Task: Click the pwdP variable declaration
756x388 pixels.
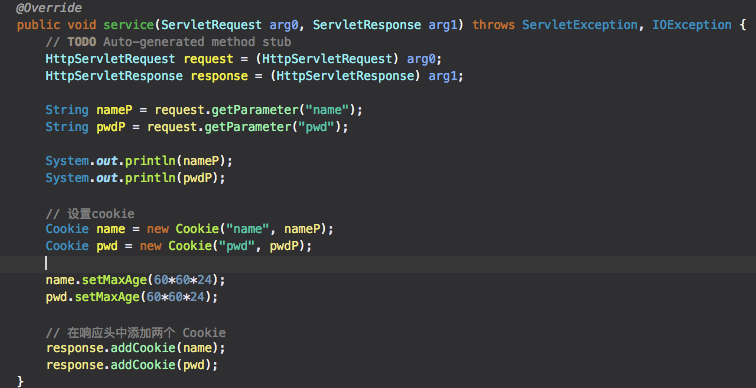Action: pyautogui.click(x=111, y=127)
